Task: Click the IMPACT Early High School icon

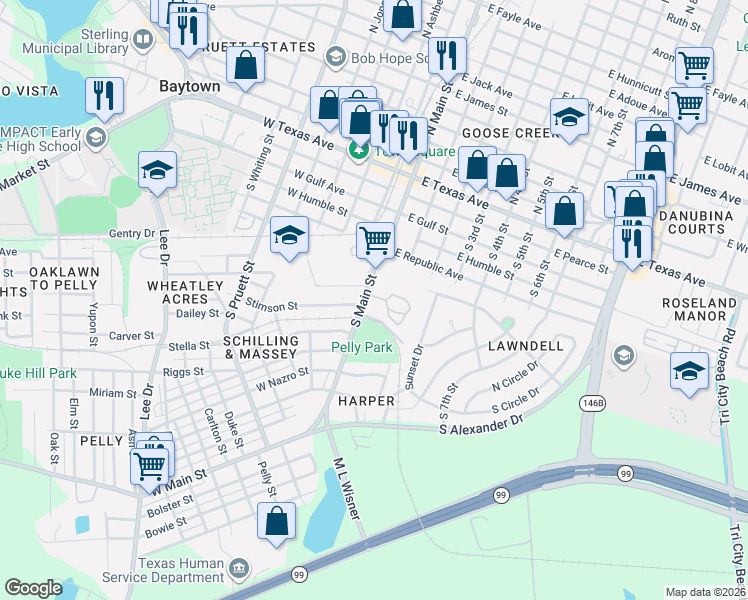Action: point(97,138)
